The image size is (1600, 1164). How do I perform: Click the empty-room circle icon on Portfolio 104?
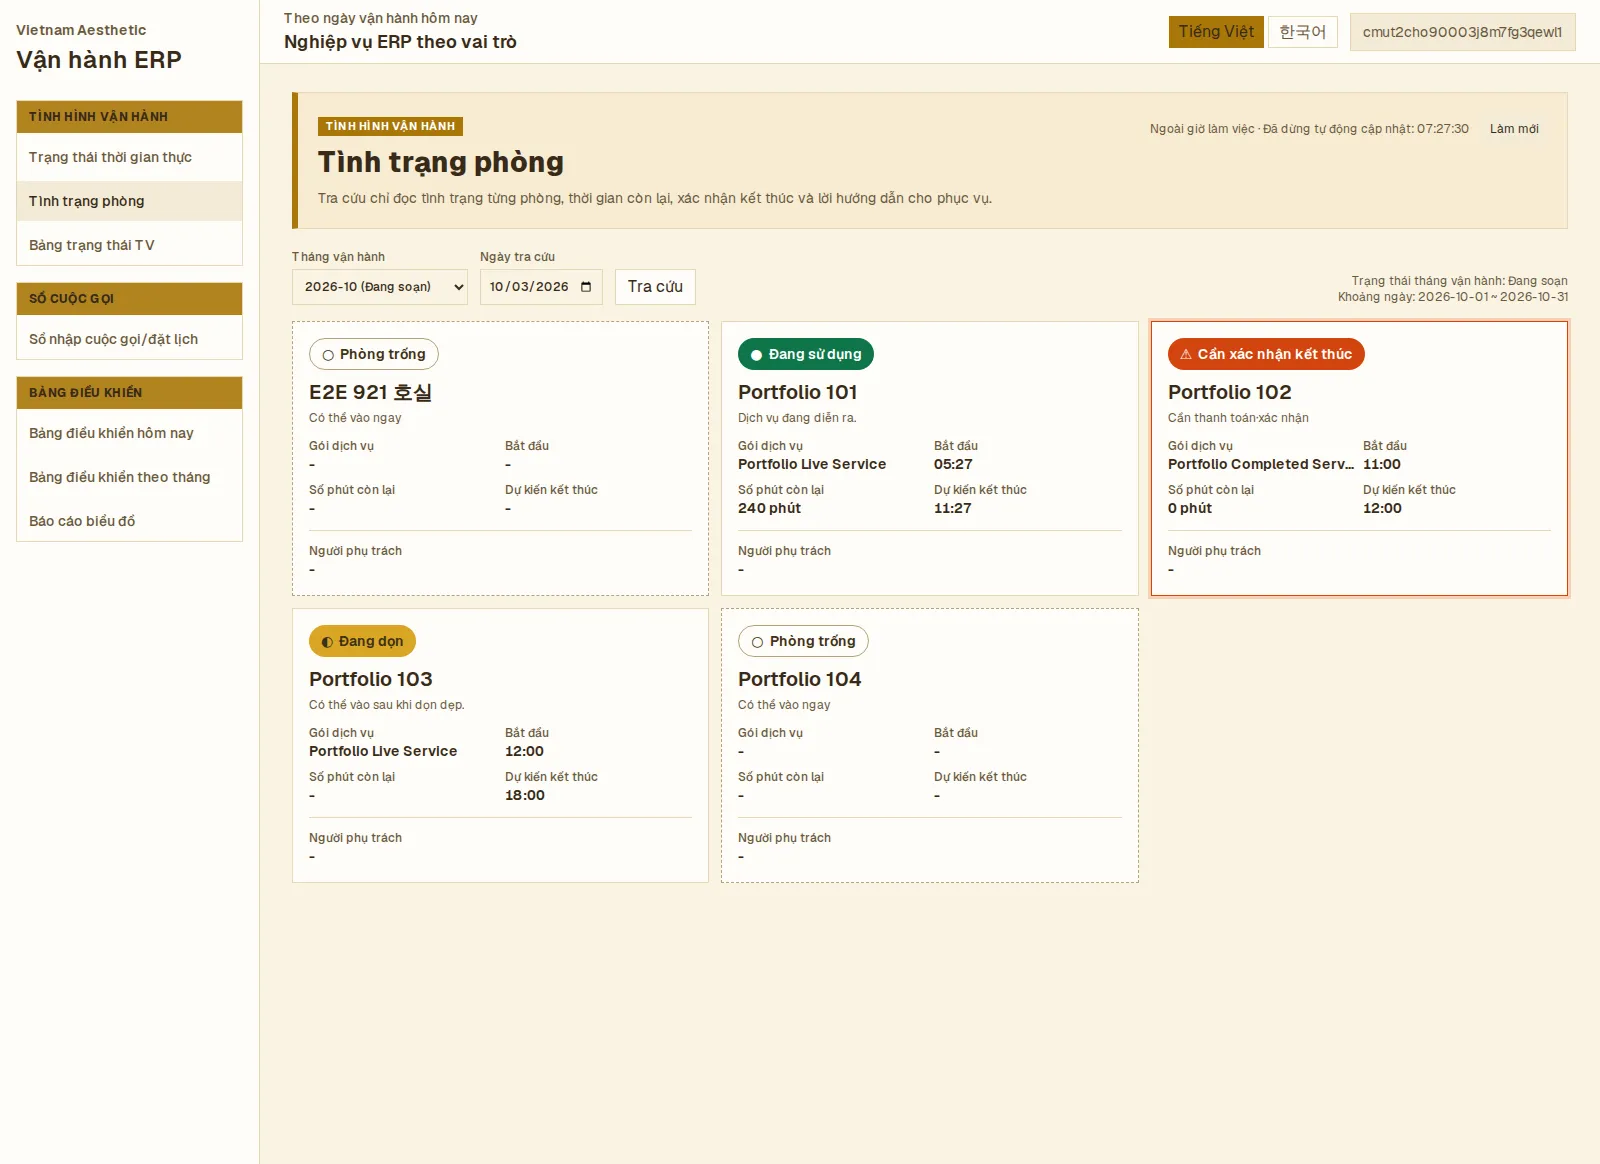(x=757, y=642)
